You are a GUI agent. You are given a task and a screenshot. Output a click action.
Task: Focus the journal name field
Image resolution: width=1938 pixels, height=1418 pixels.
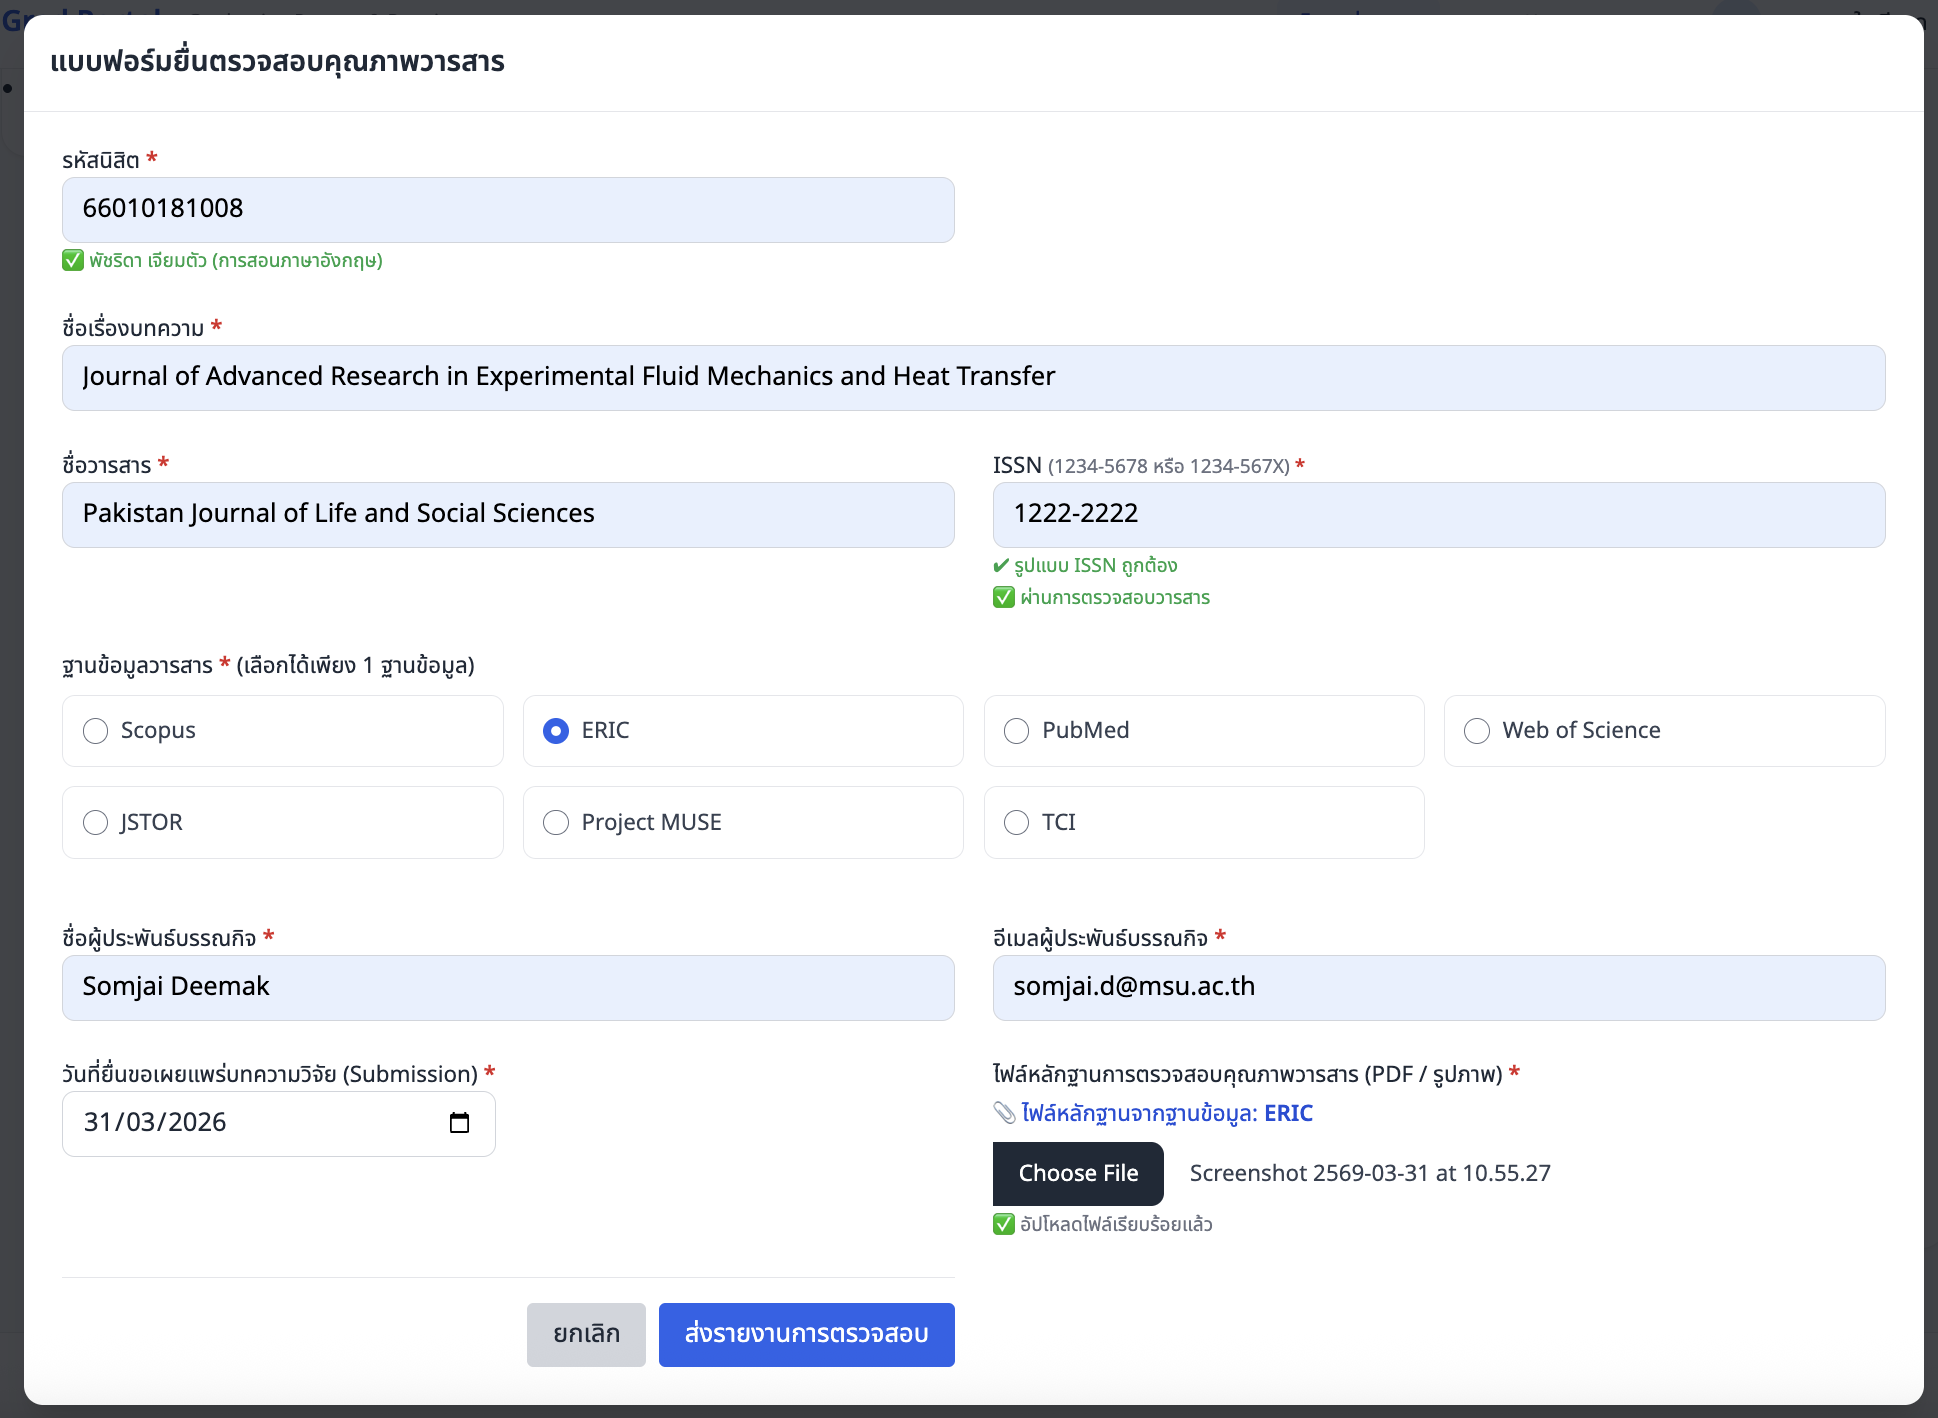(508, 514)
